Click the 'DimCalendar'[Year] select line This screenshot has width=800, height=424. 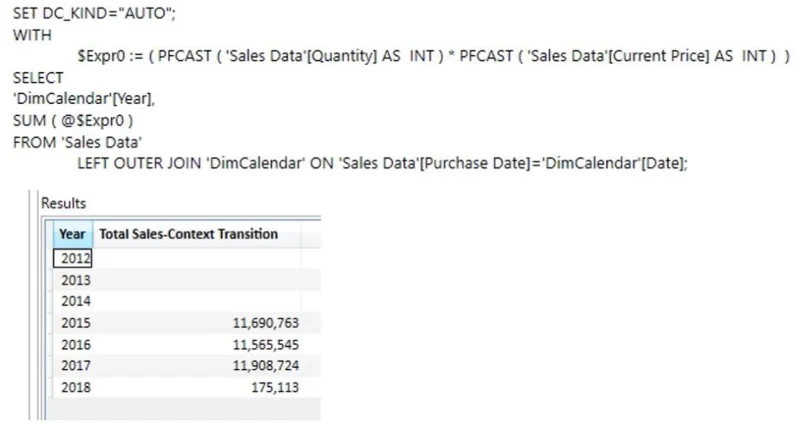coord(84,98)
